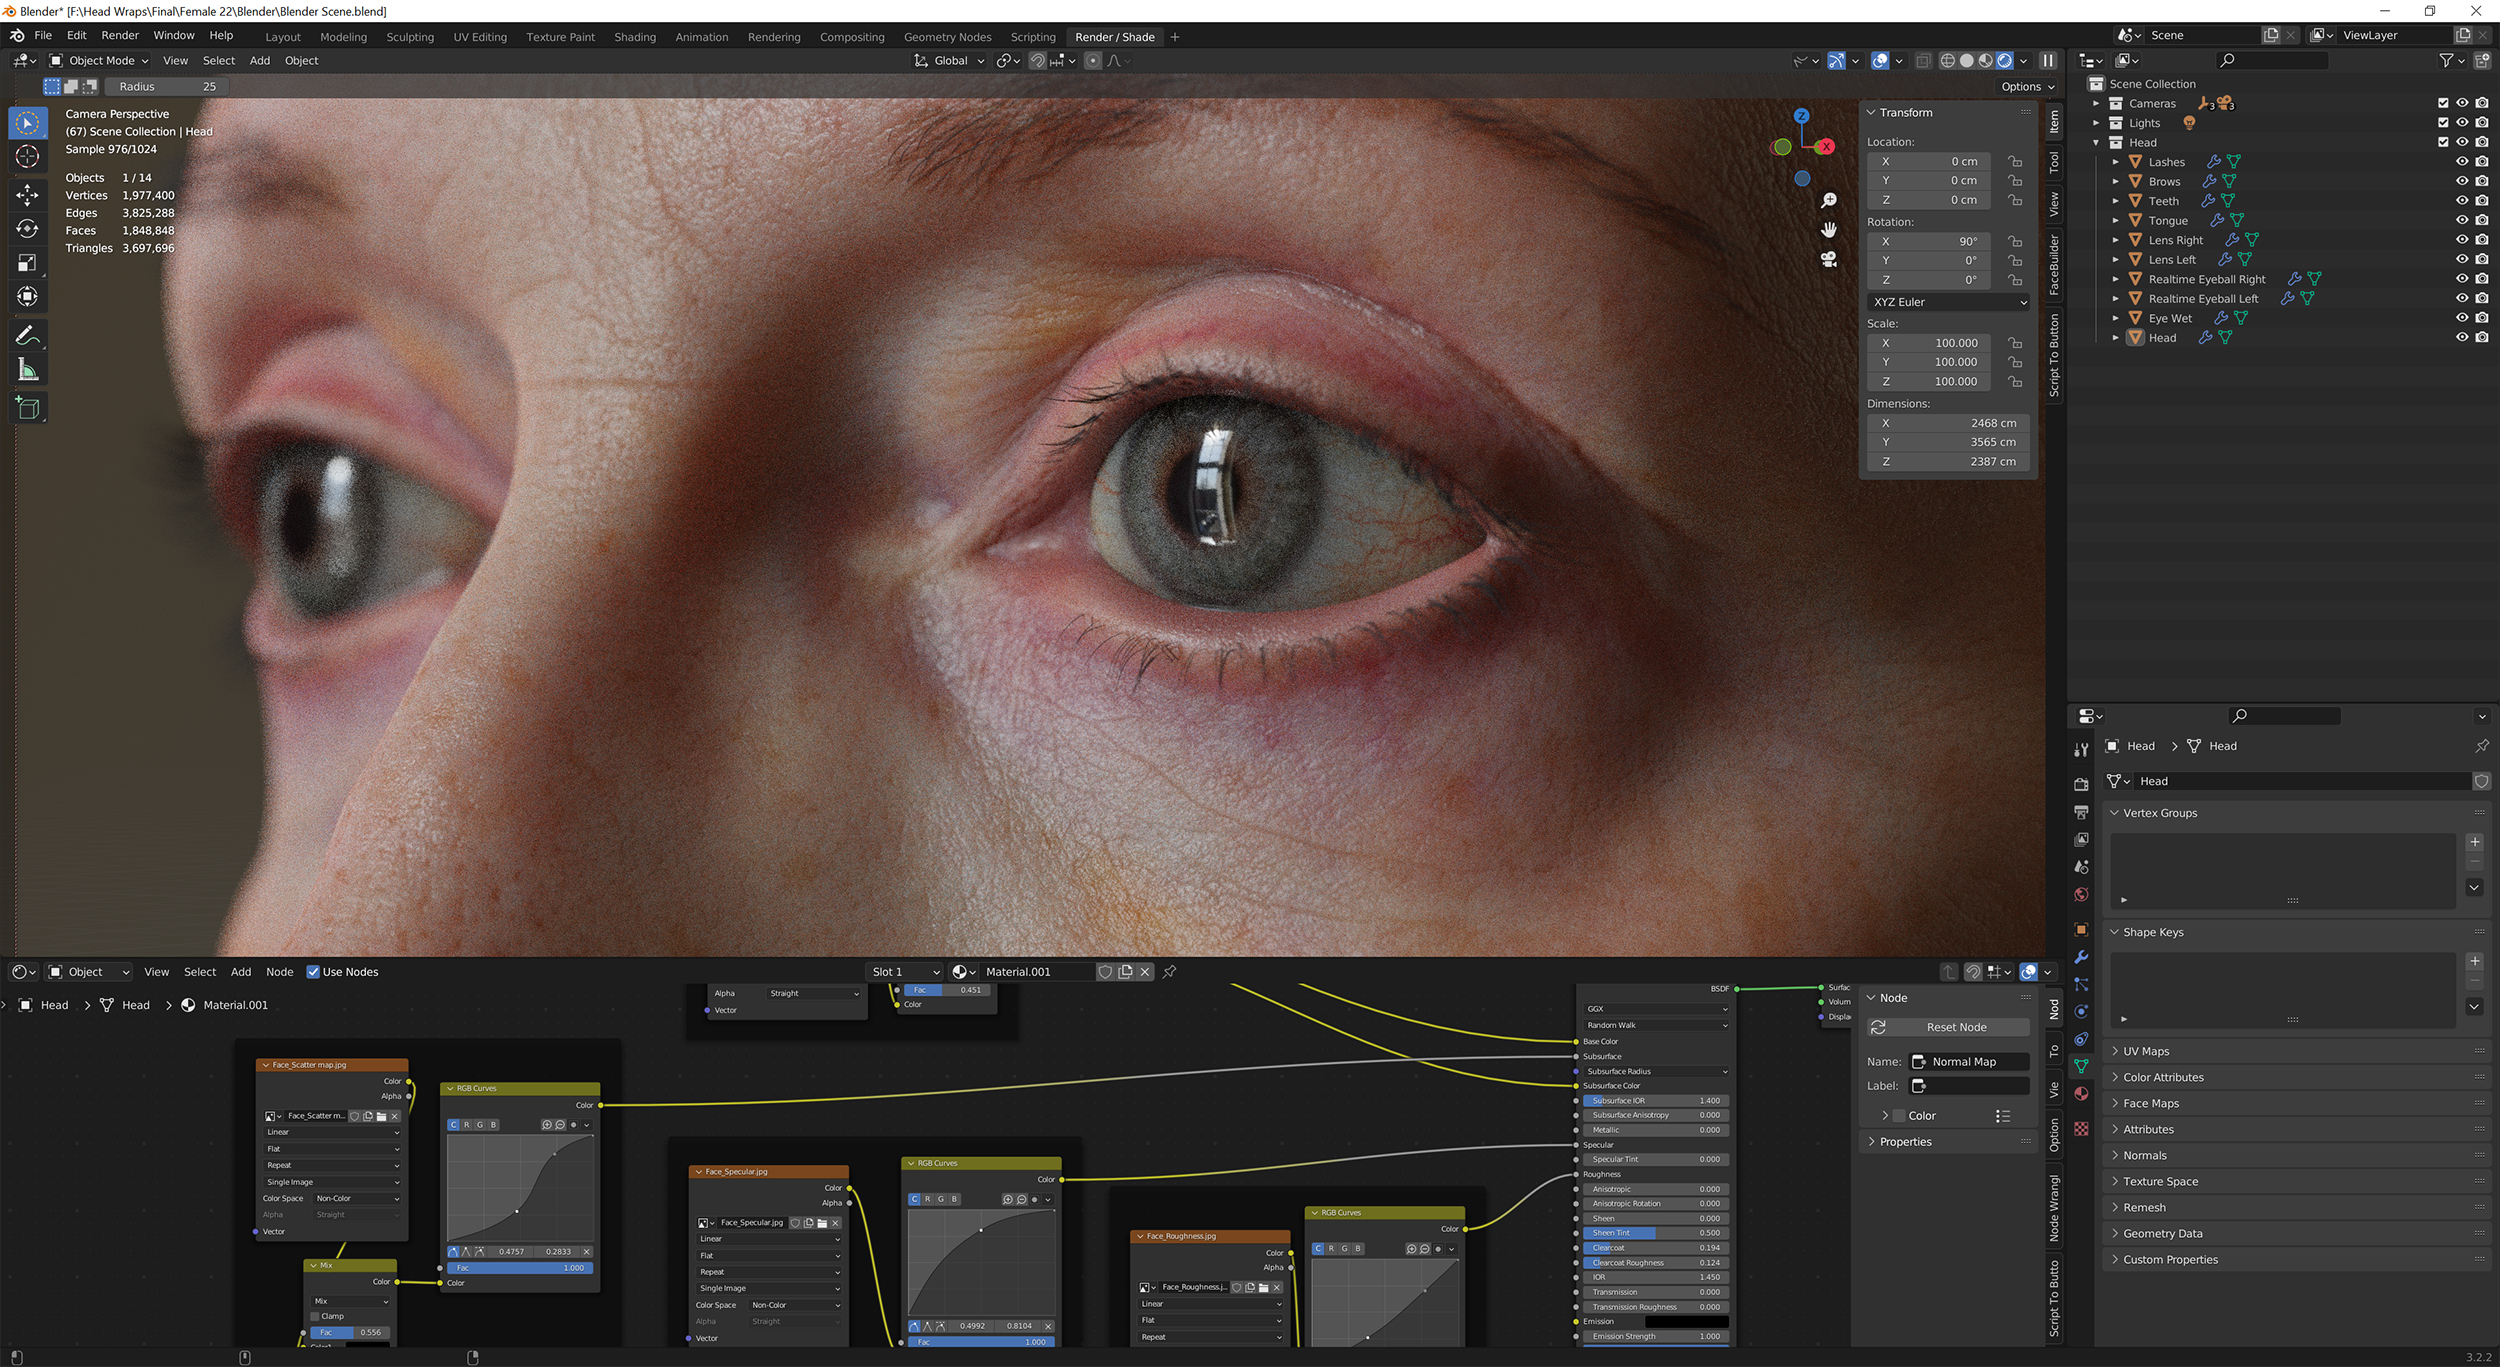
Task: Select the Move tool in the toolbar
Action: point(27,195)
